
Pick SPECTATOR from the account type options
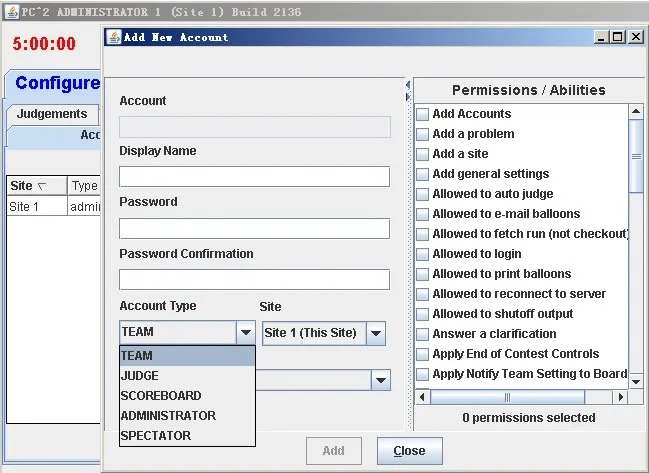click(x=155, y=436)
